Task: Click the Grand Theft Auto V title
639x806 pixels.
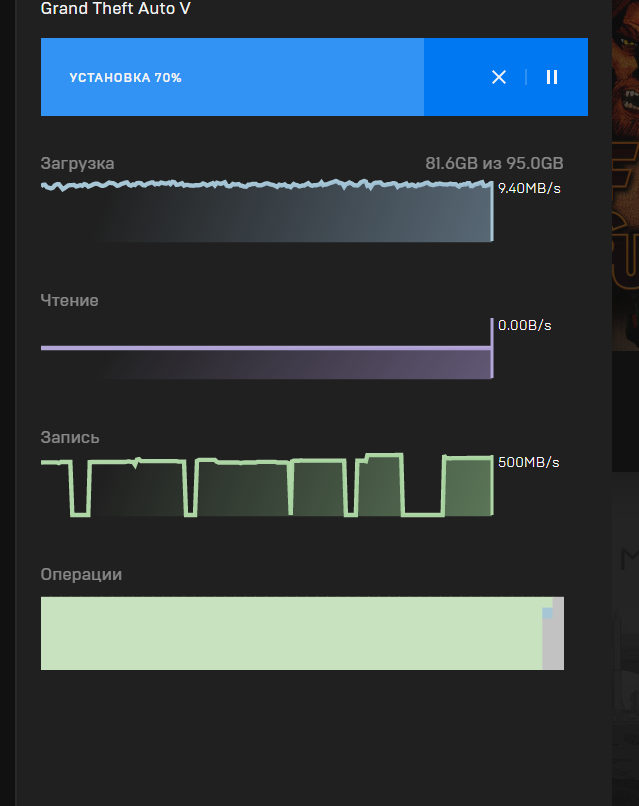Action: tap(116, 8)
